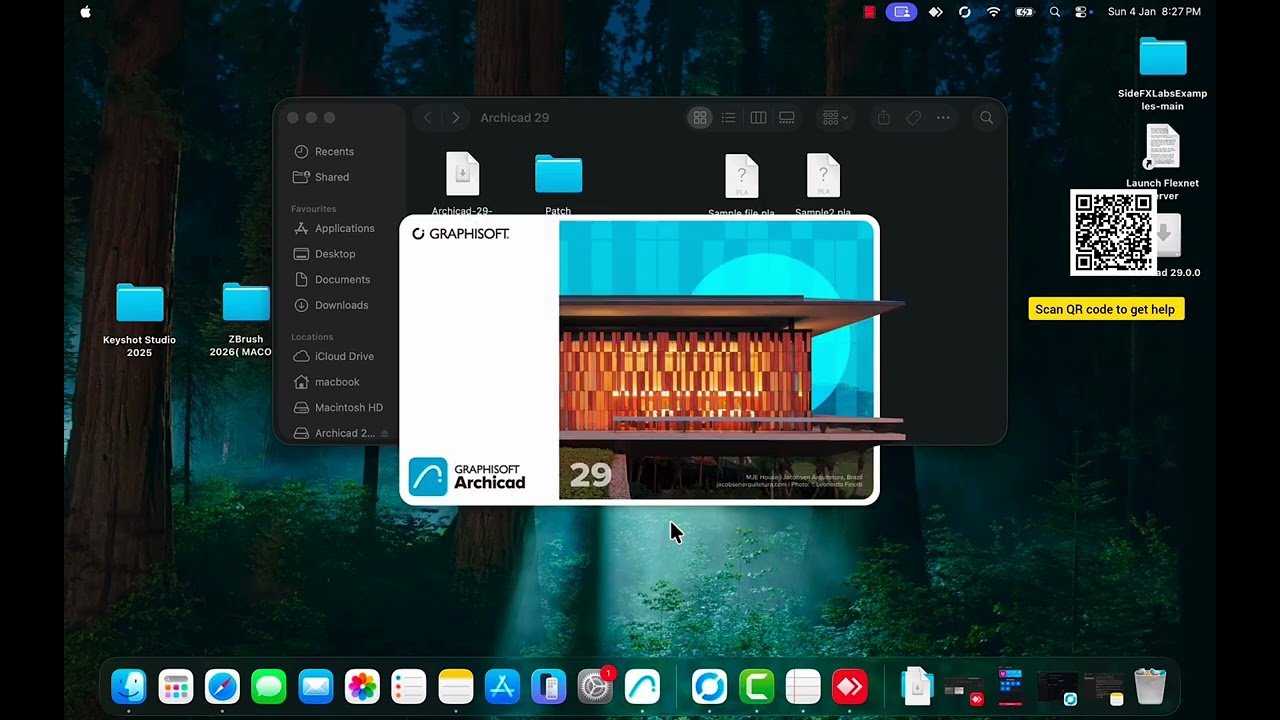1280x720 pixels.
Task: Open the Photos app in Dock
Action: pos(362,687)
